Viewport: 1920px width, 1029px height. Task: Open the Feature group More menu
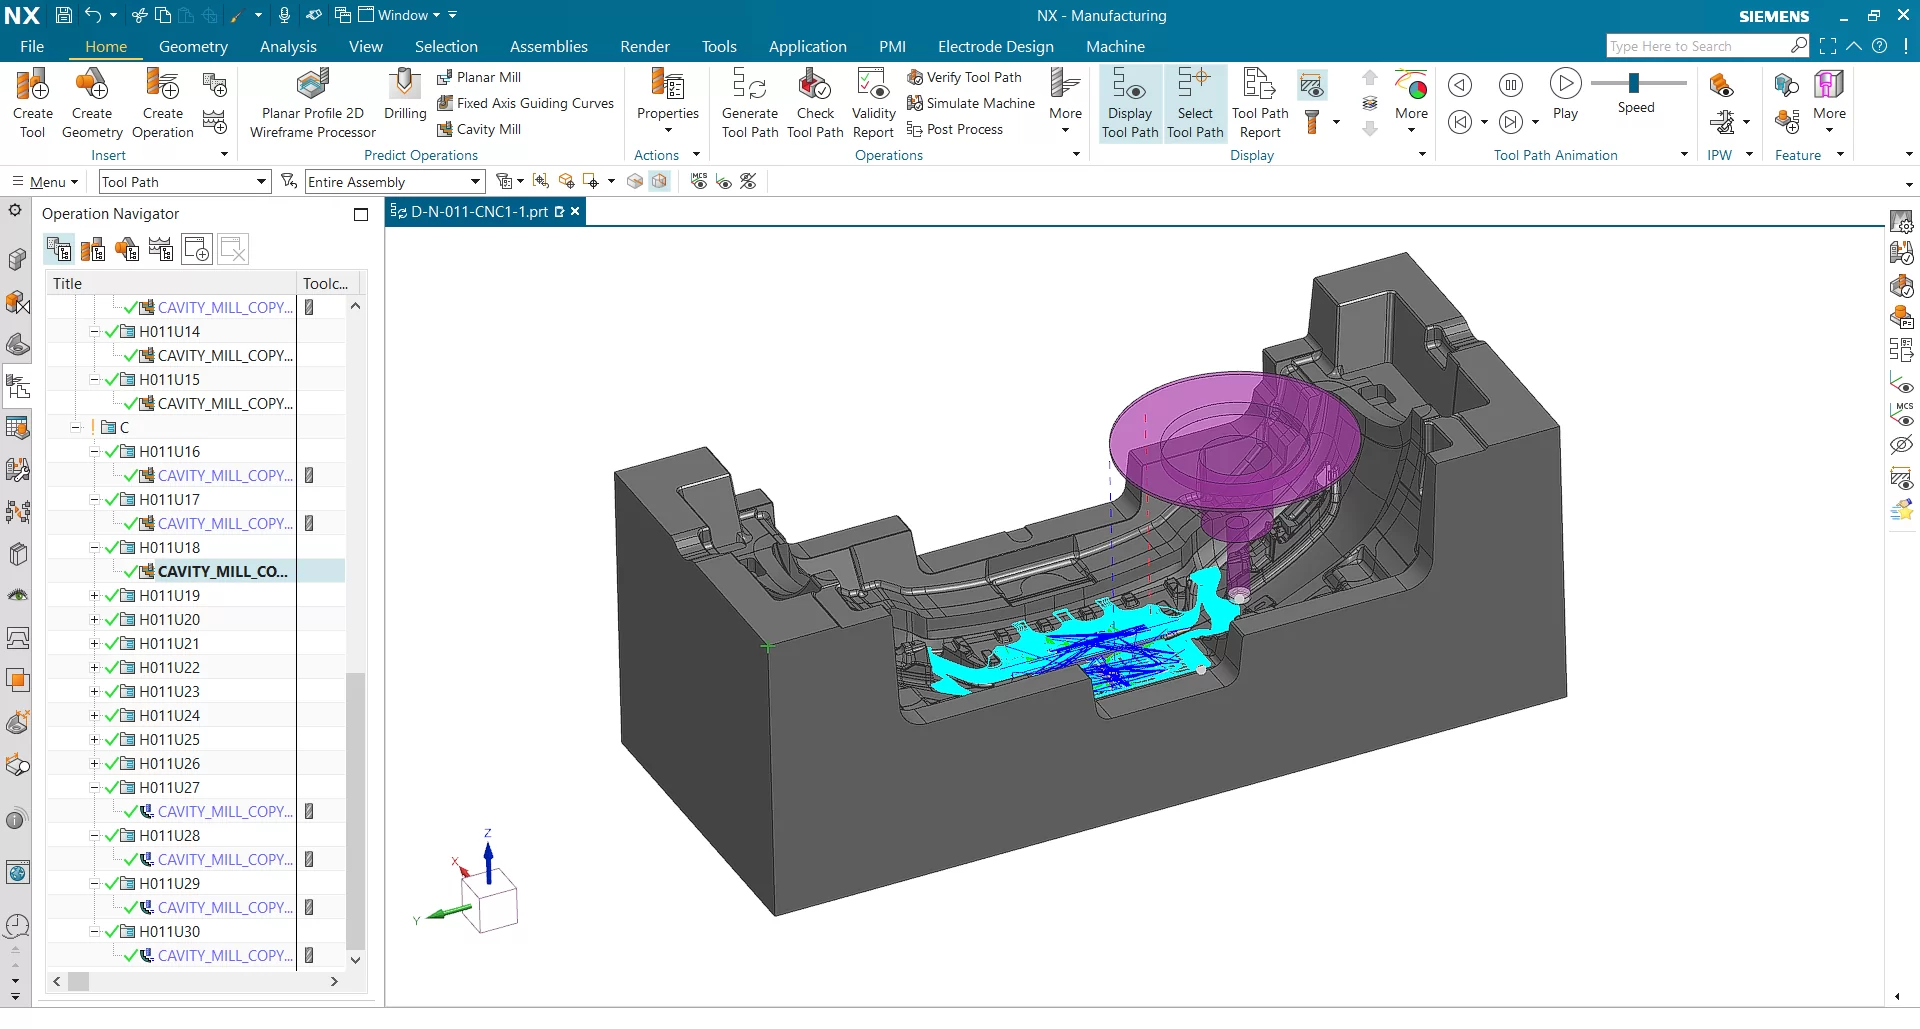pyautogui.click(x=1829, y=101)
